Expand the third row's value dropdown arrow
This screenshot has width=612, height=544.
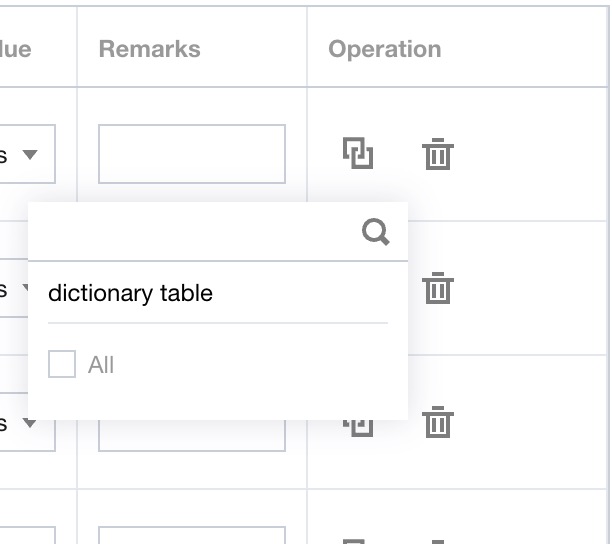(x=30, y=423)
